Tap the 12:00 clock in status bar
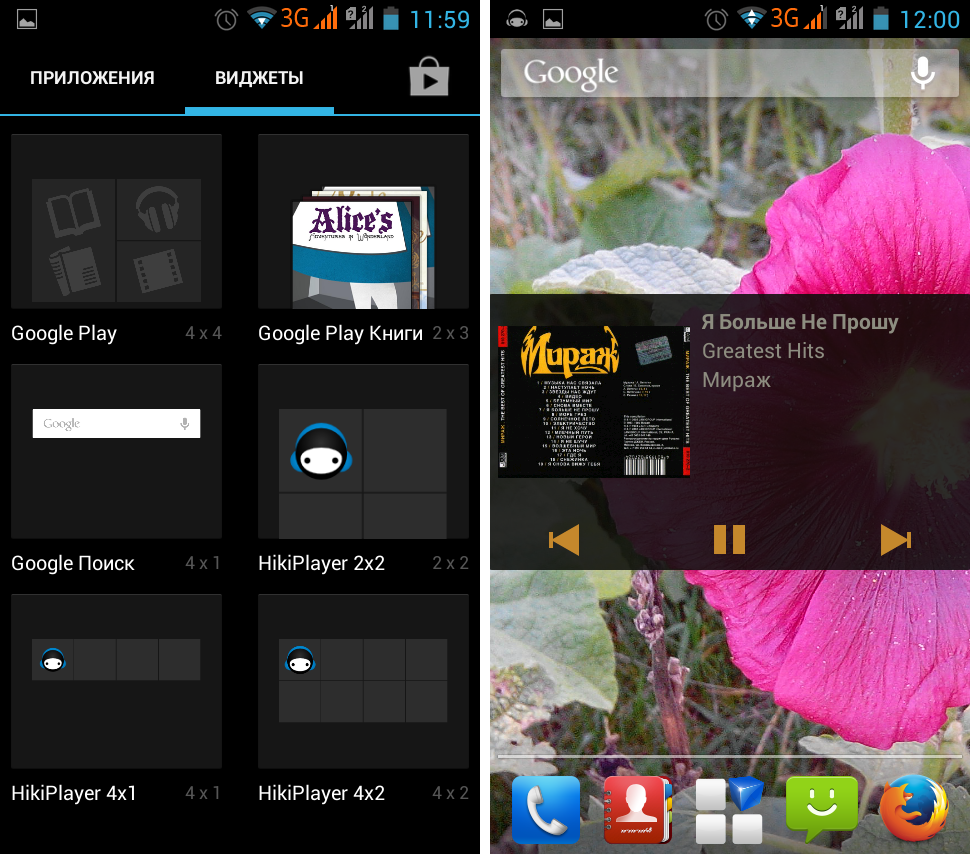 [x=929, y=20]
